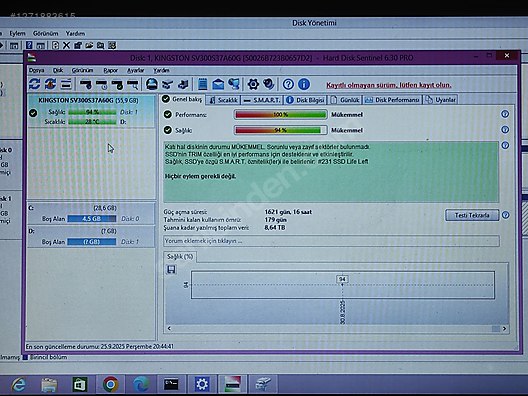Click the disk icon with green check
The height and width of the screenshot is (396, 528).
(x=117, y=84)
